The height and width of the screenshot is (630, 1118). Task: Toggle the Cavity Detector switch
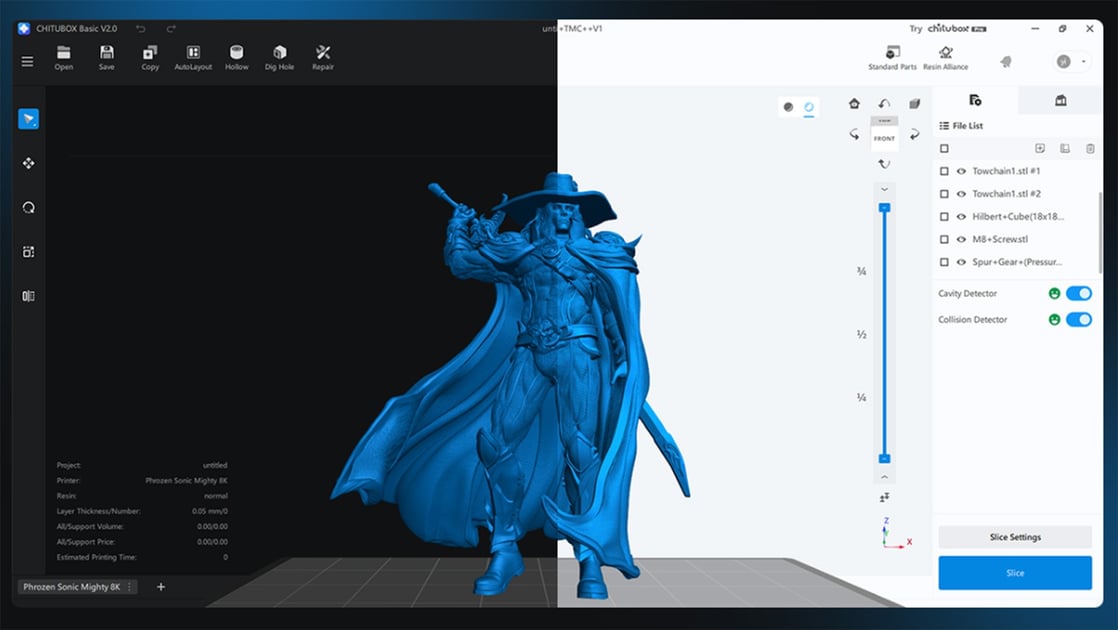1078,293
